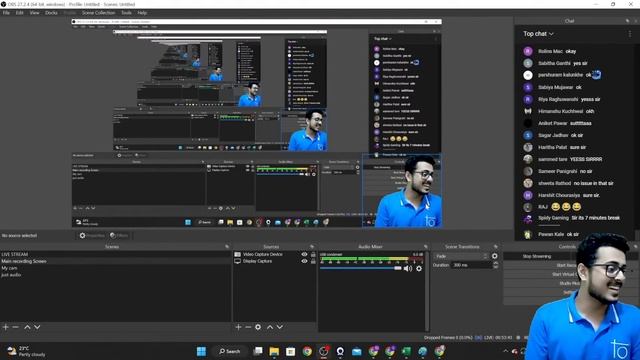This screenshot has width=640, height=360.
Task: Click the Duration 300 ms field
Action: (x=471, y=265)
